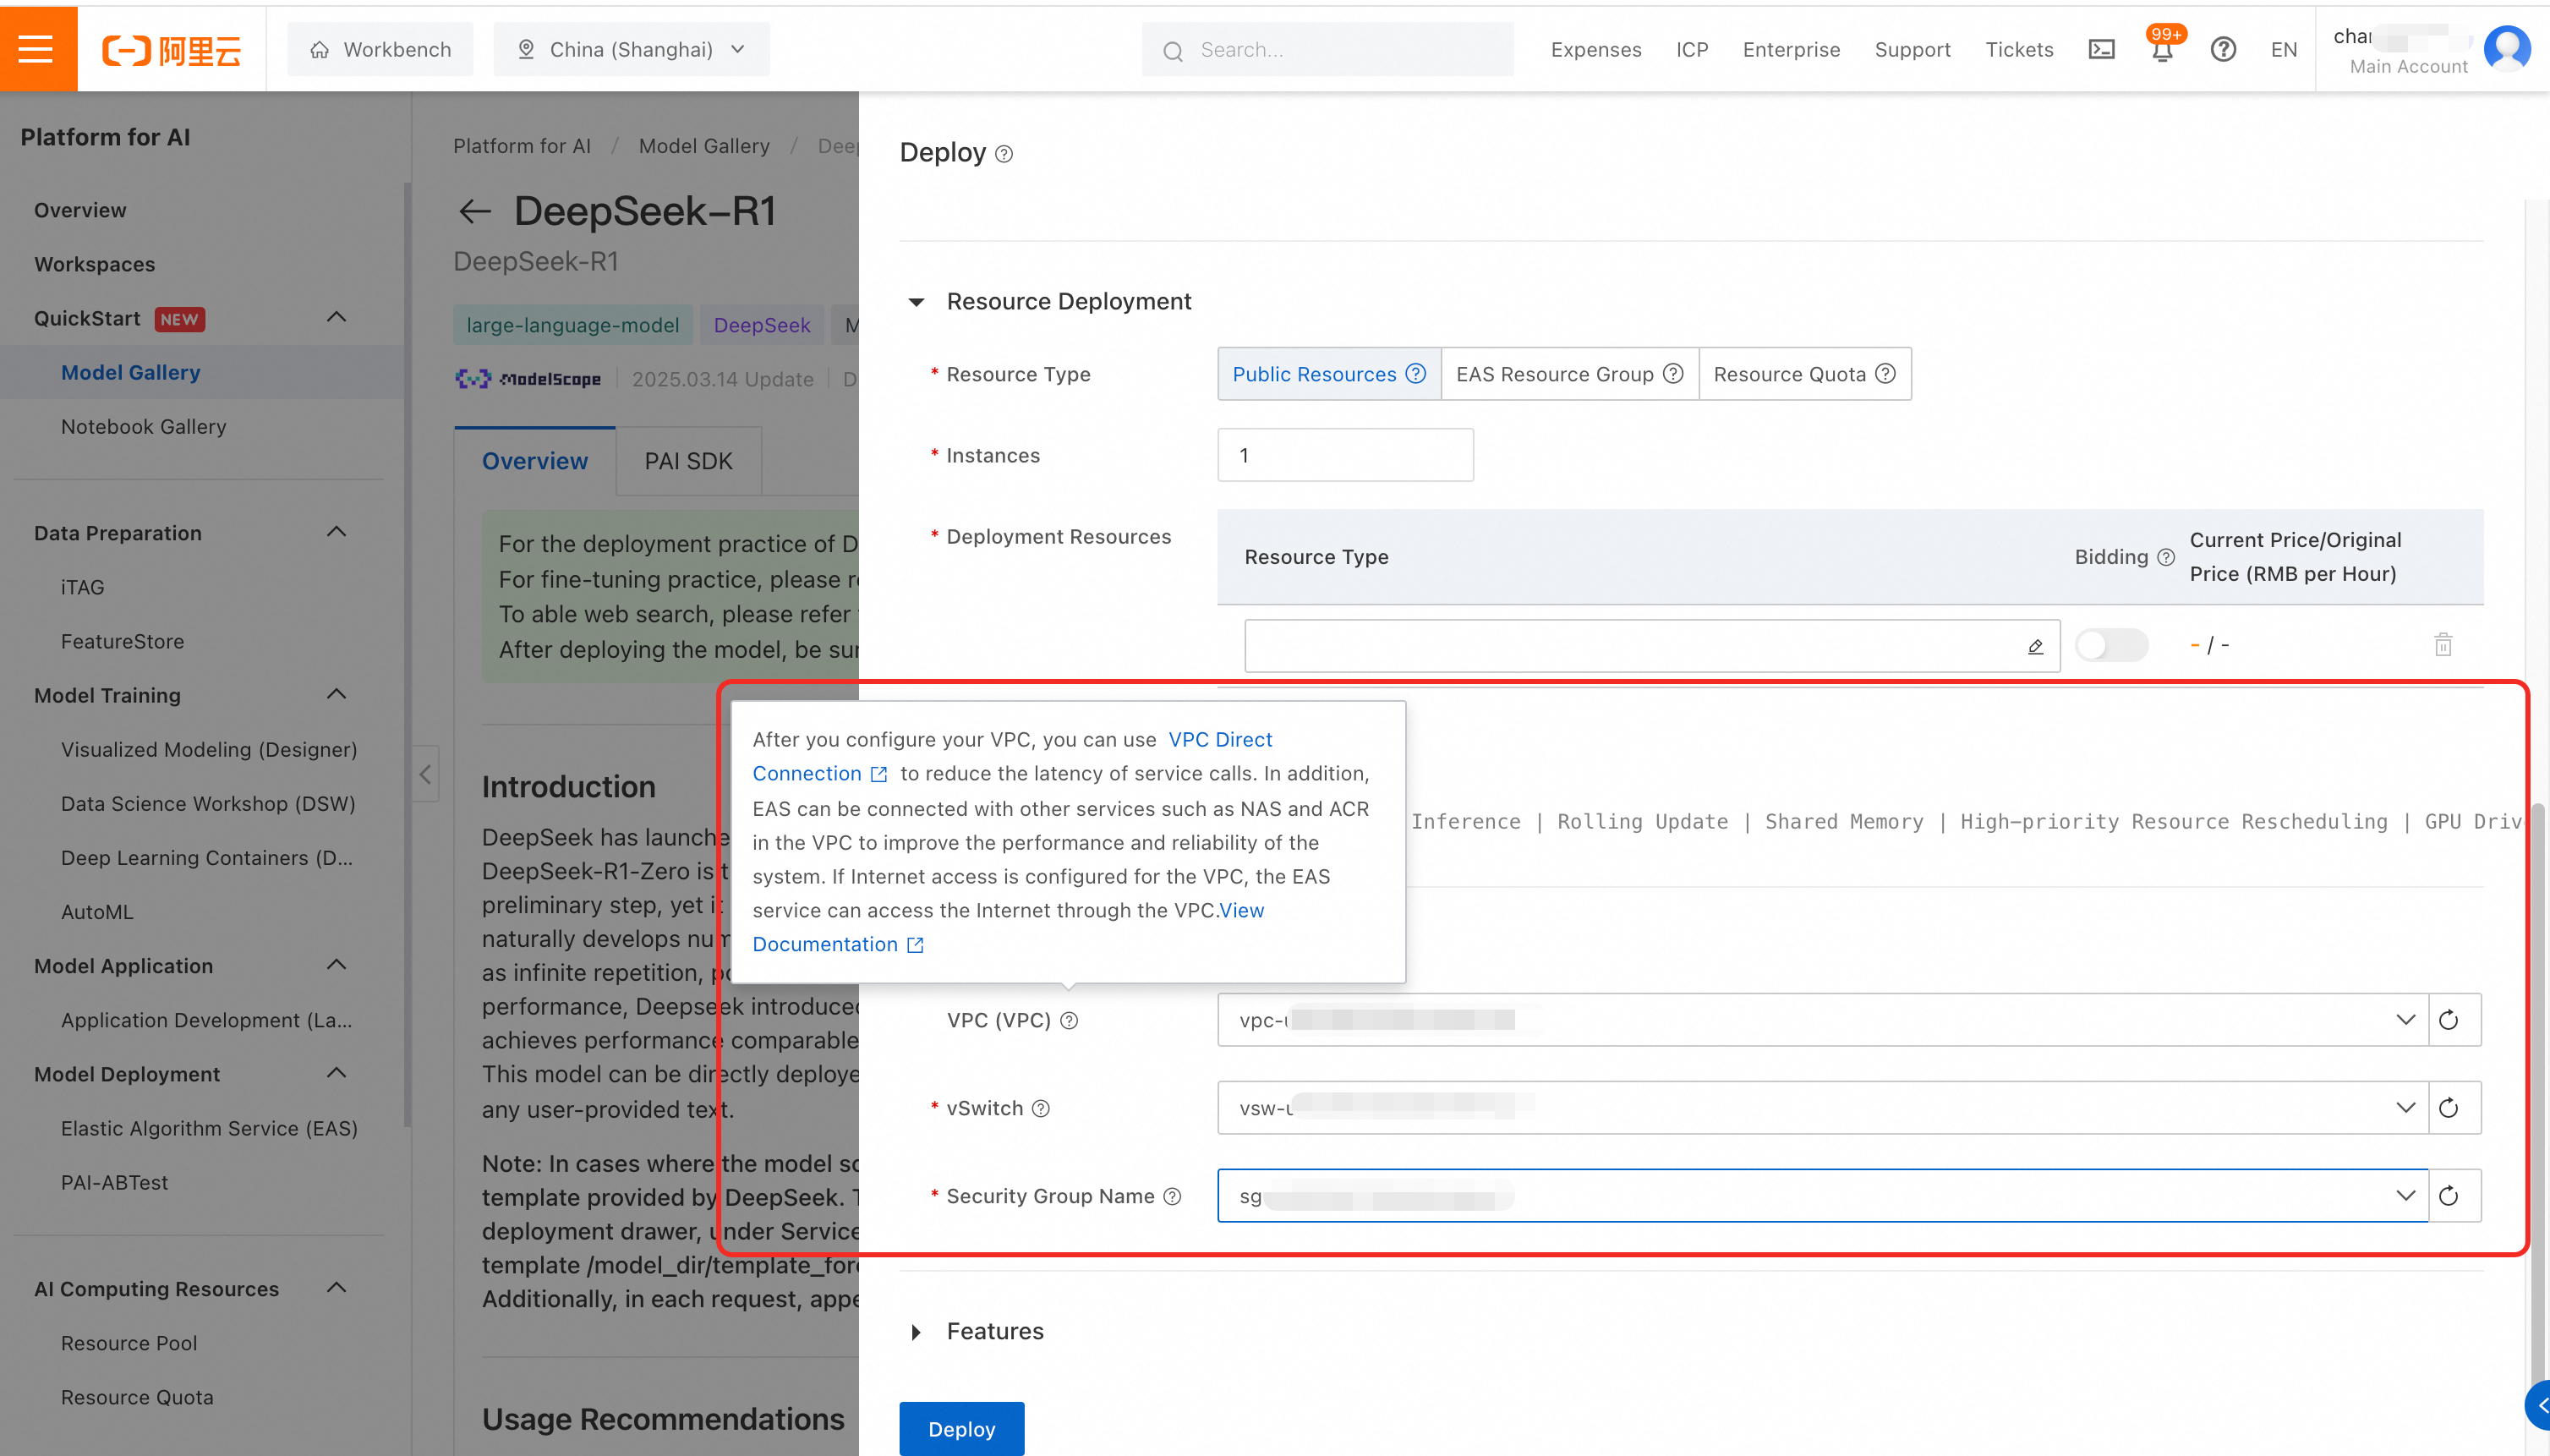Click help icon on Resource Quota option
The width and height of the screenshot is (2550, 1456).
pos(1885,374)
